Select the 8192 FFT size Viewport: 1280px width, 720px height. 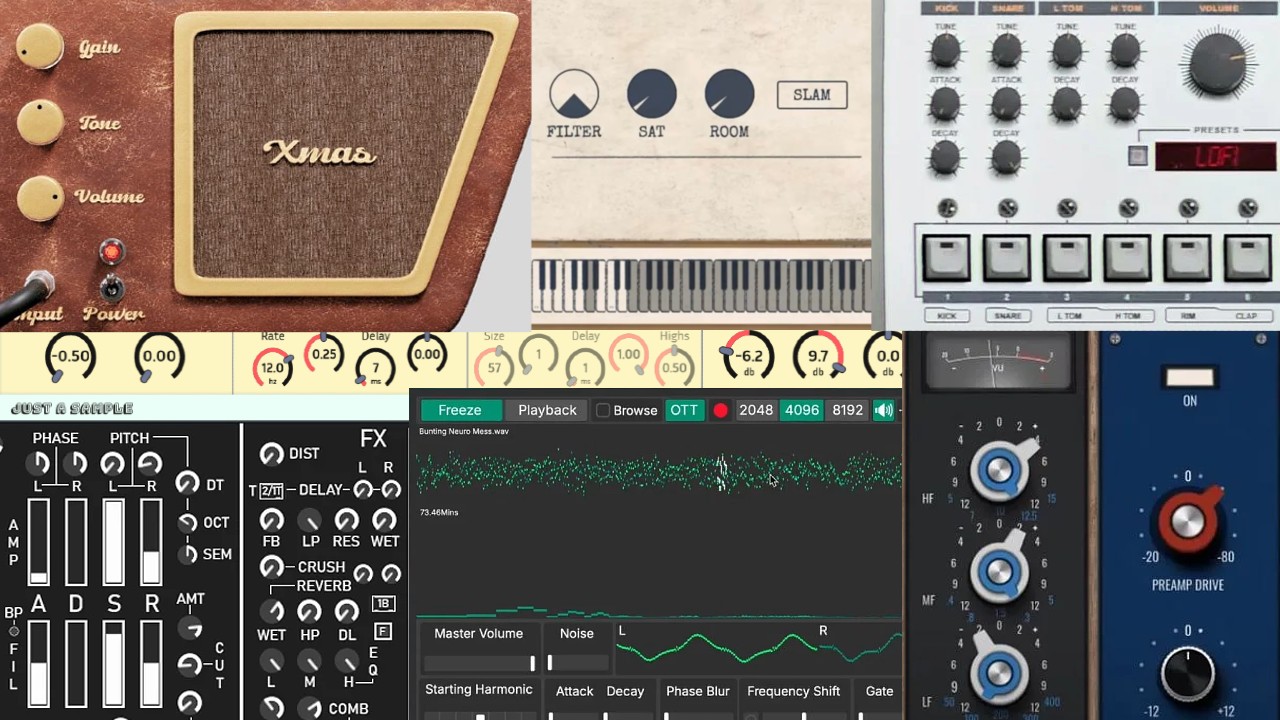point(848,410)
